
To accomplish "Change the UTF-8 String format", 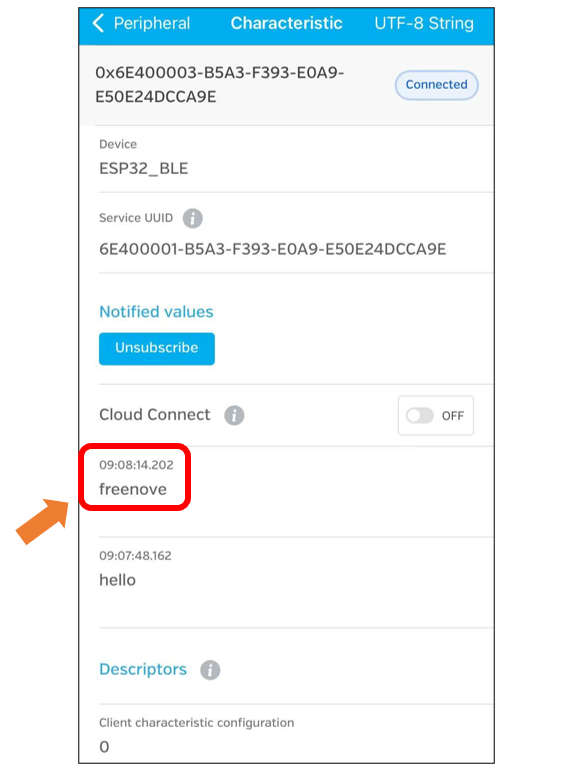I will click(x=424, y=23).
